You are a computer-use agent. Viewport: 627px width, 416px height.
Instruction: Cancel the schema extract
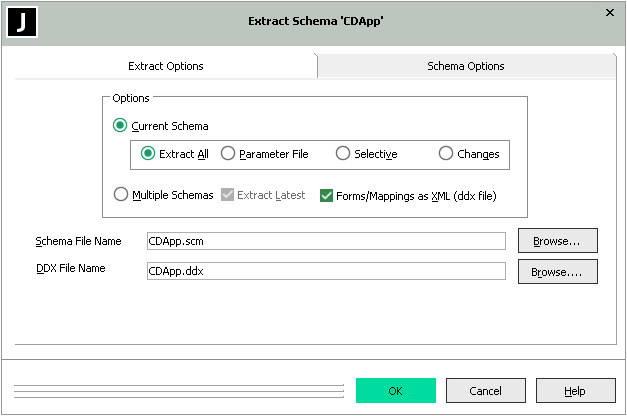coord(485,391)
